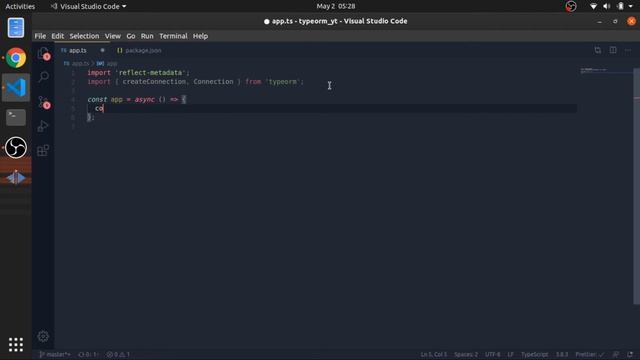Click the editor vertical scrollbar
This screenshot has width=640, height=360.
pos(636,186)
